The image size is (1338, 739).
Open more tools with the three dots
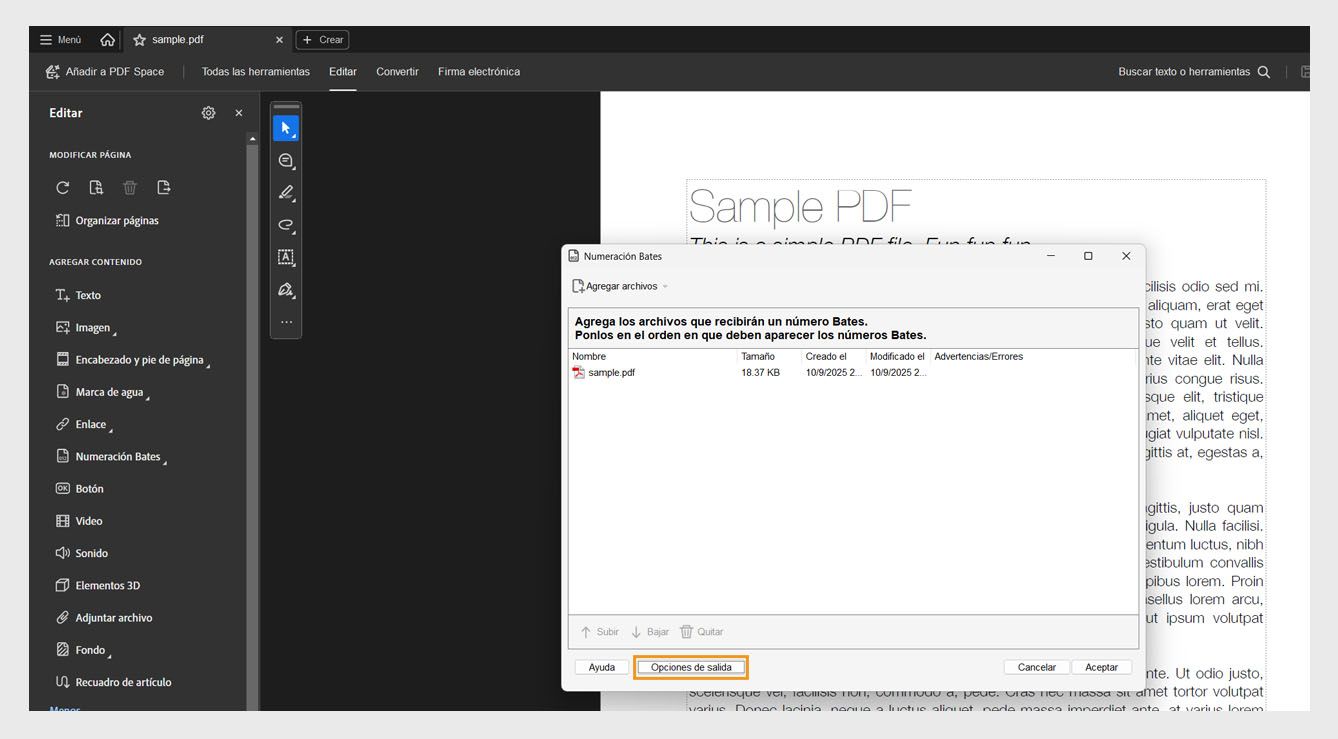tap(286, 322)
